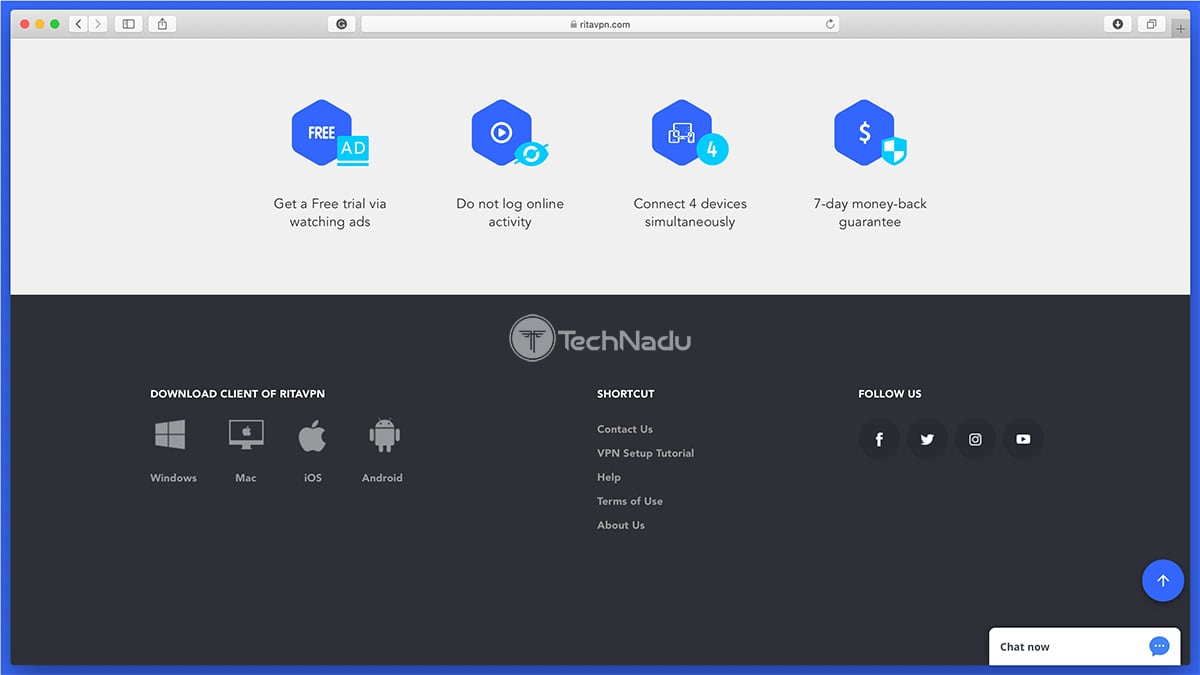1200x675 pixels.
Task: Click the Windows download label
Action: pyautogui.click(x=174, y=478)
